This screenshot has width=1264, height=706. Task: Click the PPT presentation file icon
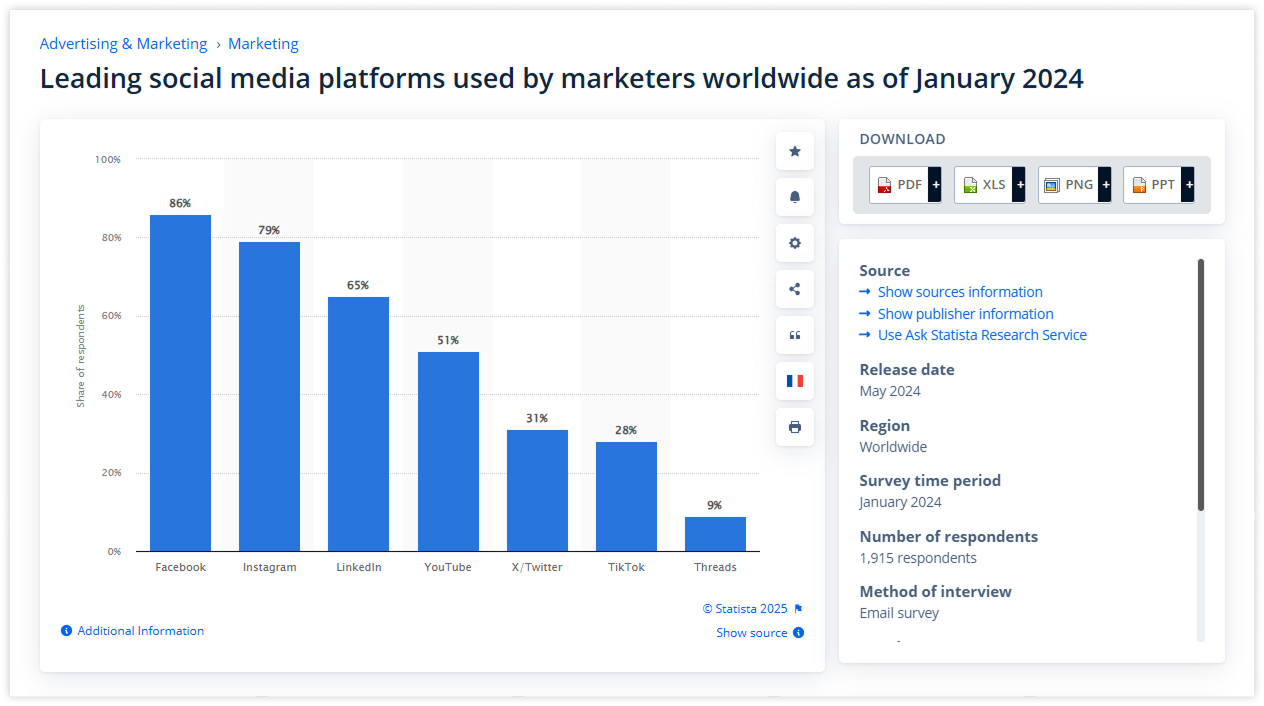[x=1139, y=185]
